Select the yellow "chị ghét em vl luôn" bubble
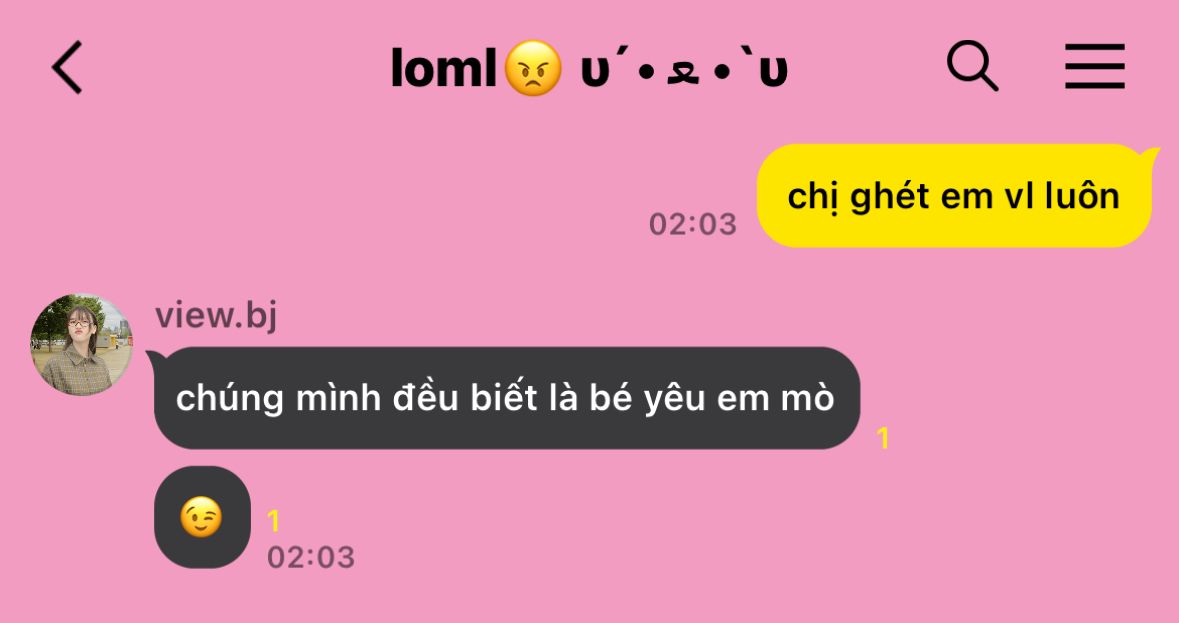This screenshot has height=623, width=1179. [x=954, y=196]
